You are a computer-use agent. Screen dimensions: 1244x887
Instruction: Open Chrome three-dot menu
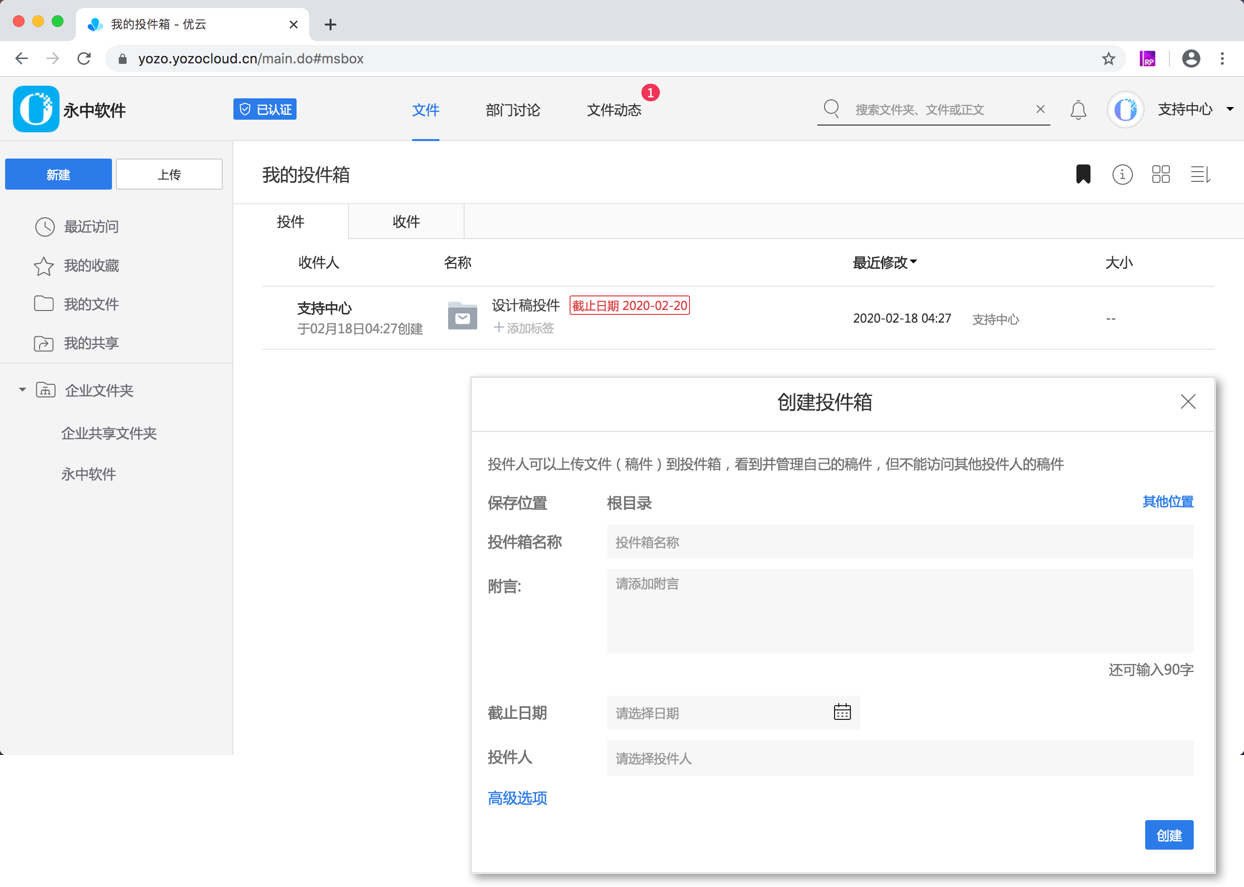[x=1222, y=59]
